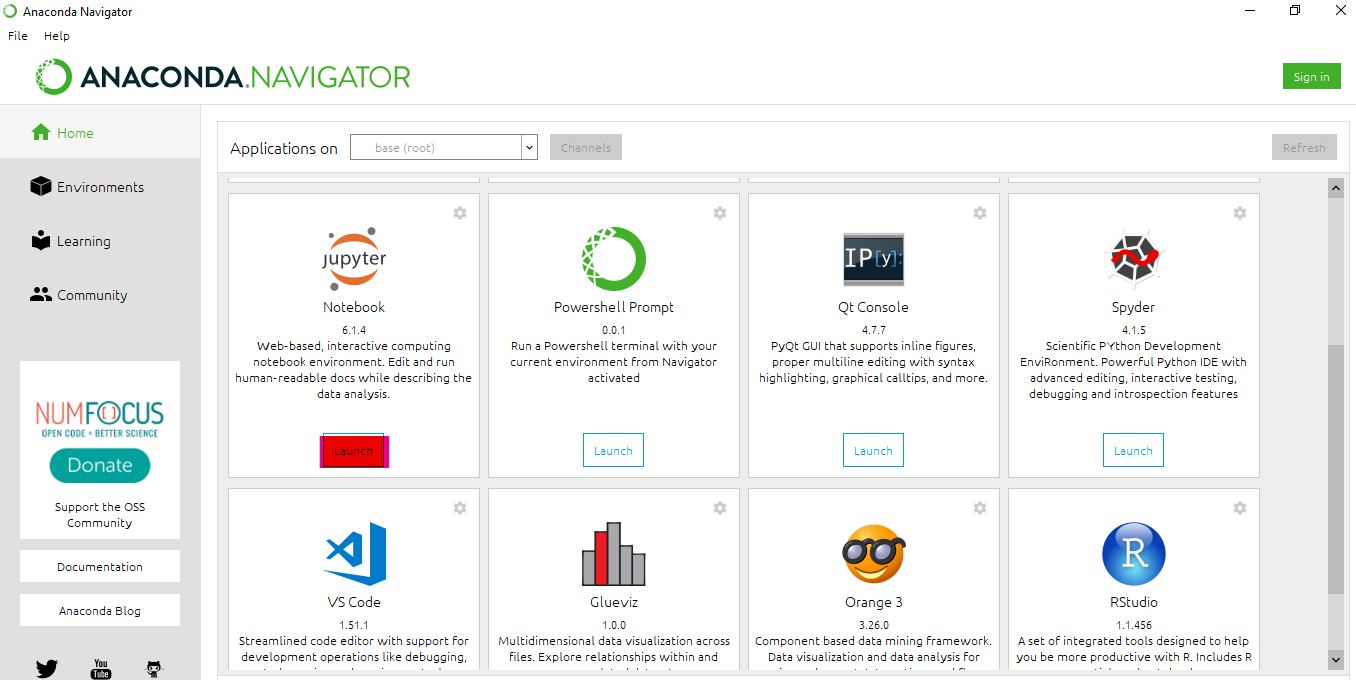Screen dimensions: 1356x680
Task: Open the YouTube icon in sidebar
Action: coord(100,668)
